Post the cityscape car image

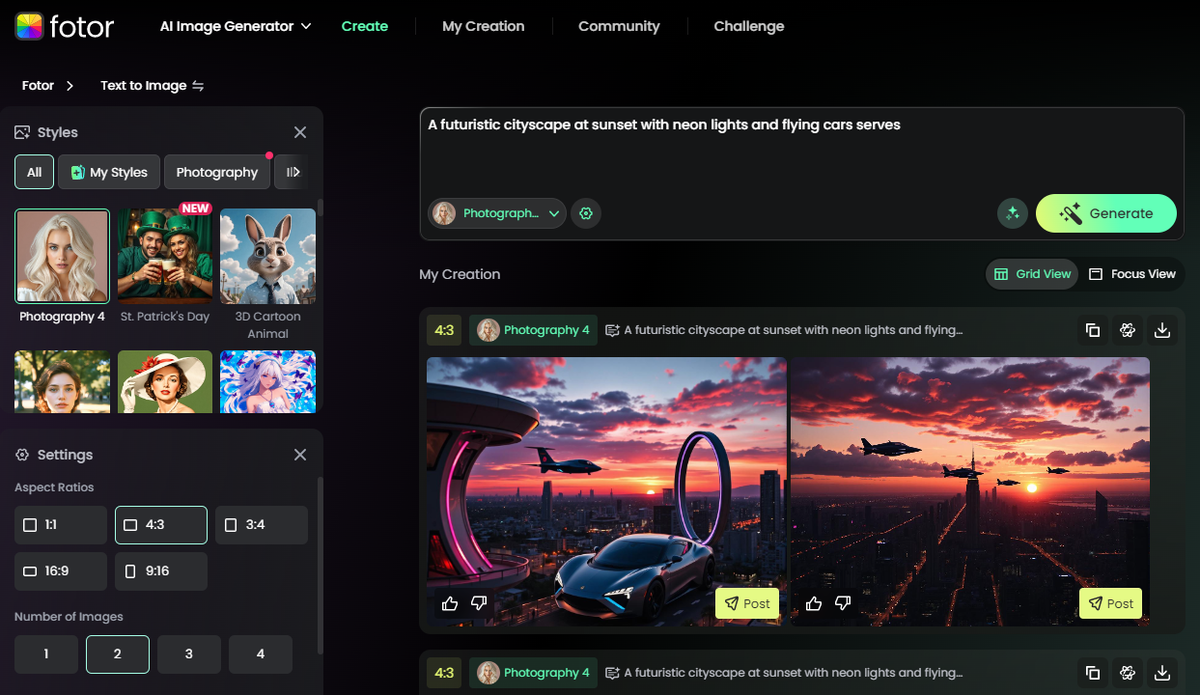[747, 603]
